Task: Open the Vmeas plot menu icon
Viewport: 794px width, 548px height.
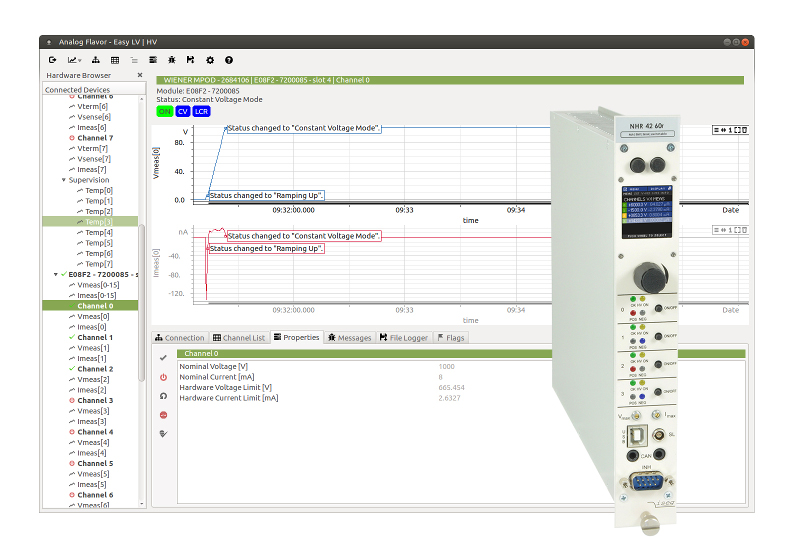Action: [717, 130]
